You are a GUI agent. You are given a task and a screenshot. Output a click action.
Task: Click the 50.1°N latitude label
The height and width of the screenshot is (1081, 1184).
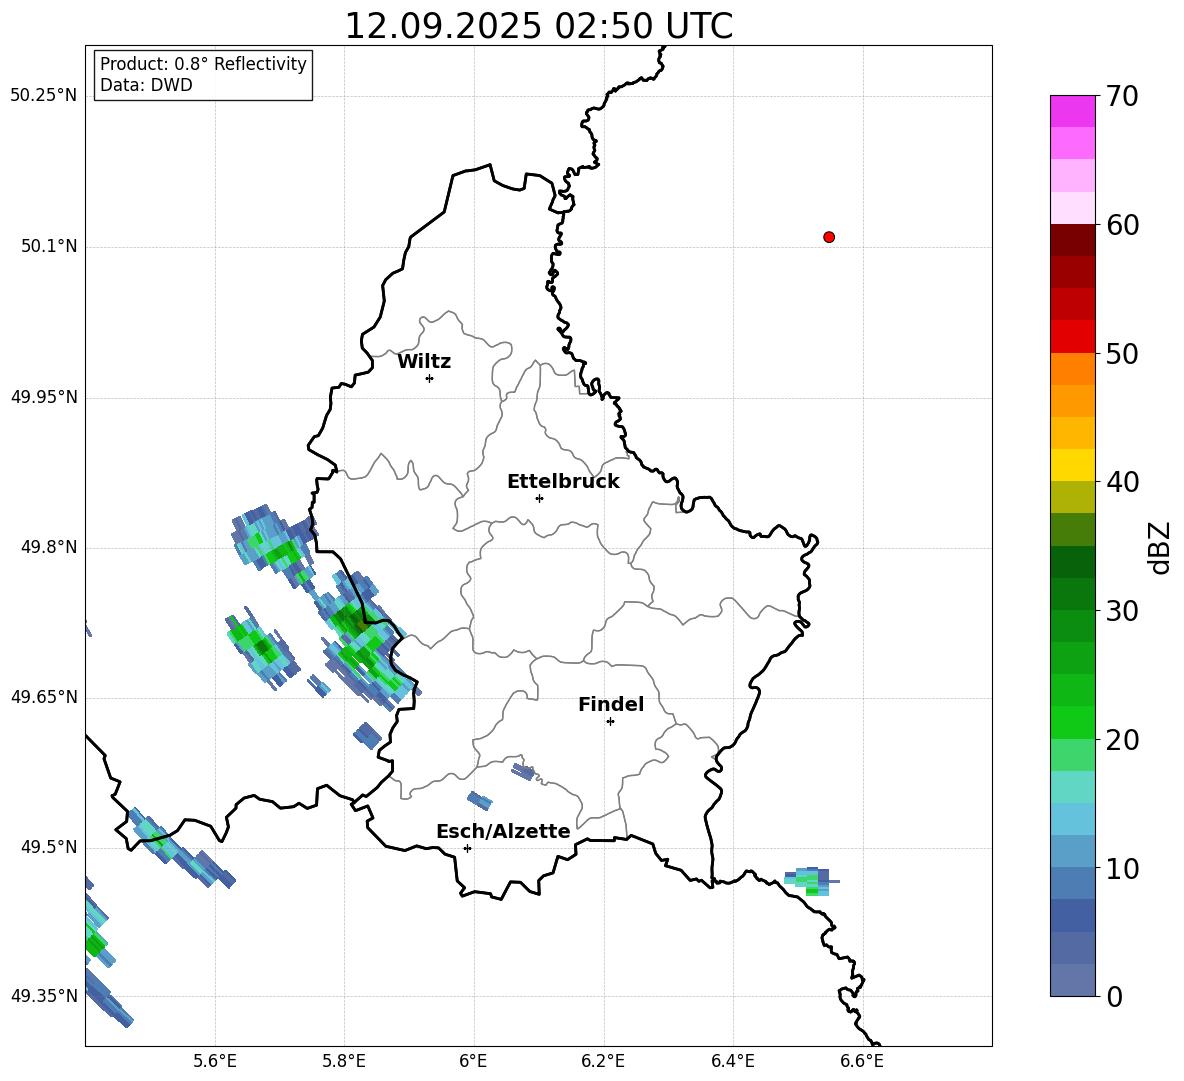[x=49, y=247]
